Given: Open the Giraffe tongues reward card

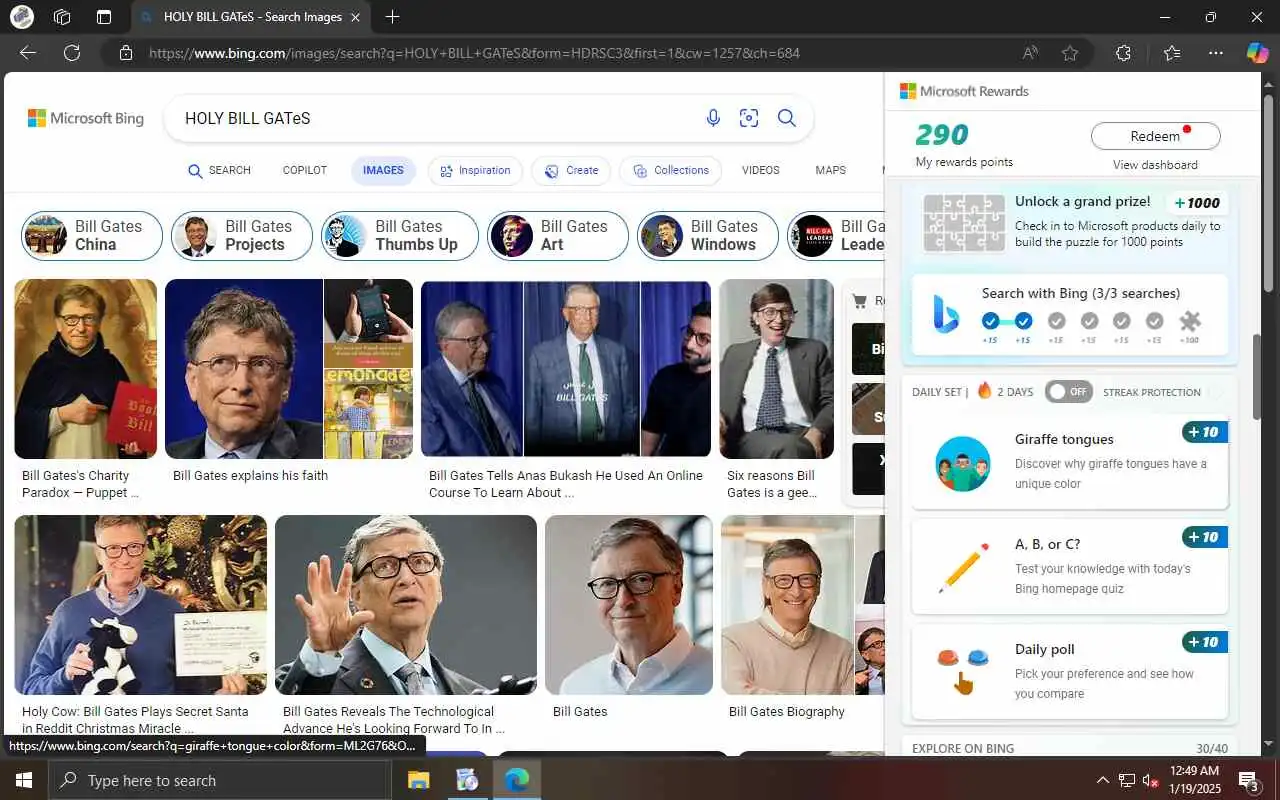Looking at the screenshot, I should tap(1070, 463).
